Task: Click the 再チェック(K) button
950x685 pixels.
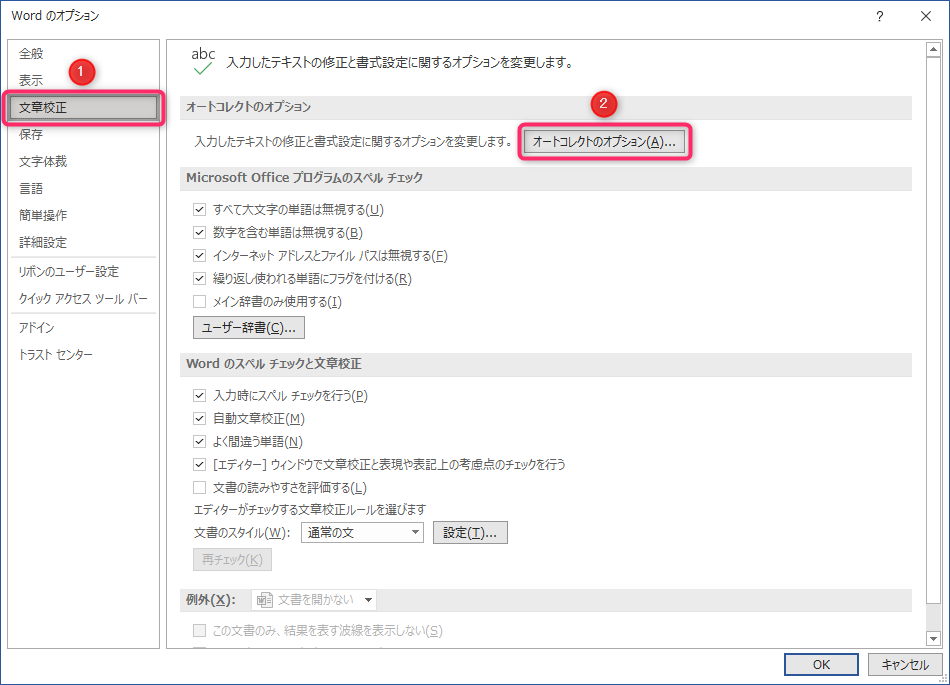Action: (232, 560)
